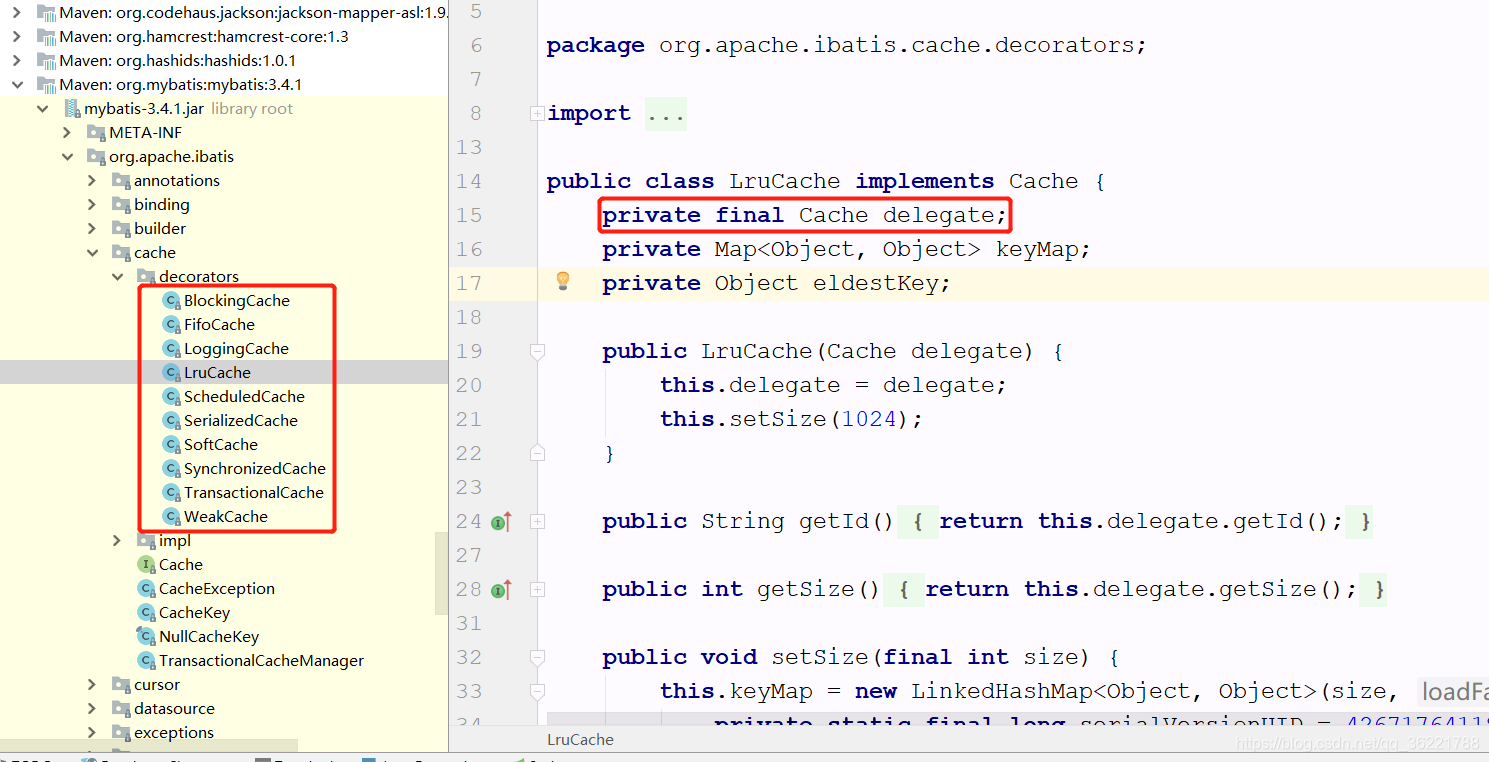1489x762 pixels.
Task: Click the LoggingCache class icon
Action: point(171,348)
